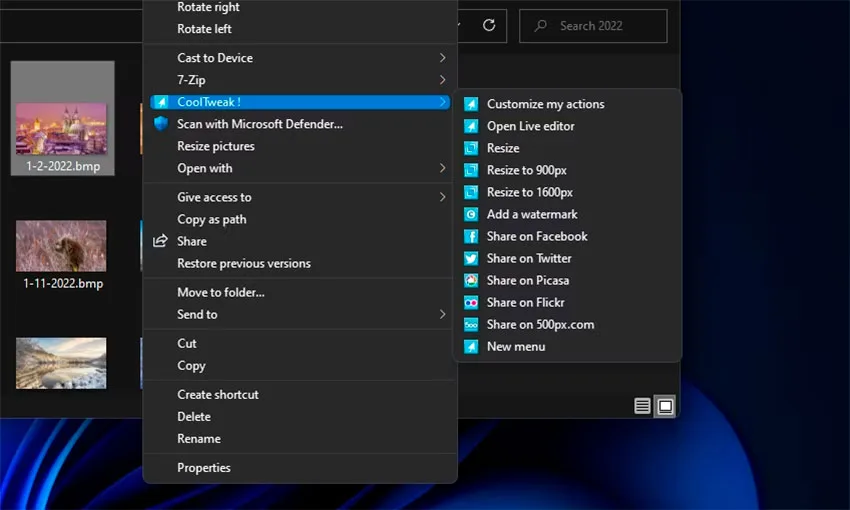Expand the 7-Zip submenu arrow

pyautogui.click(x=442, y=80)
